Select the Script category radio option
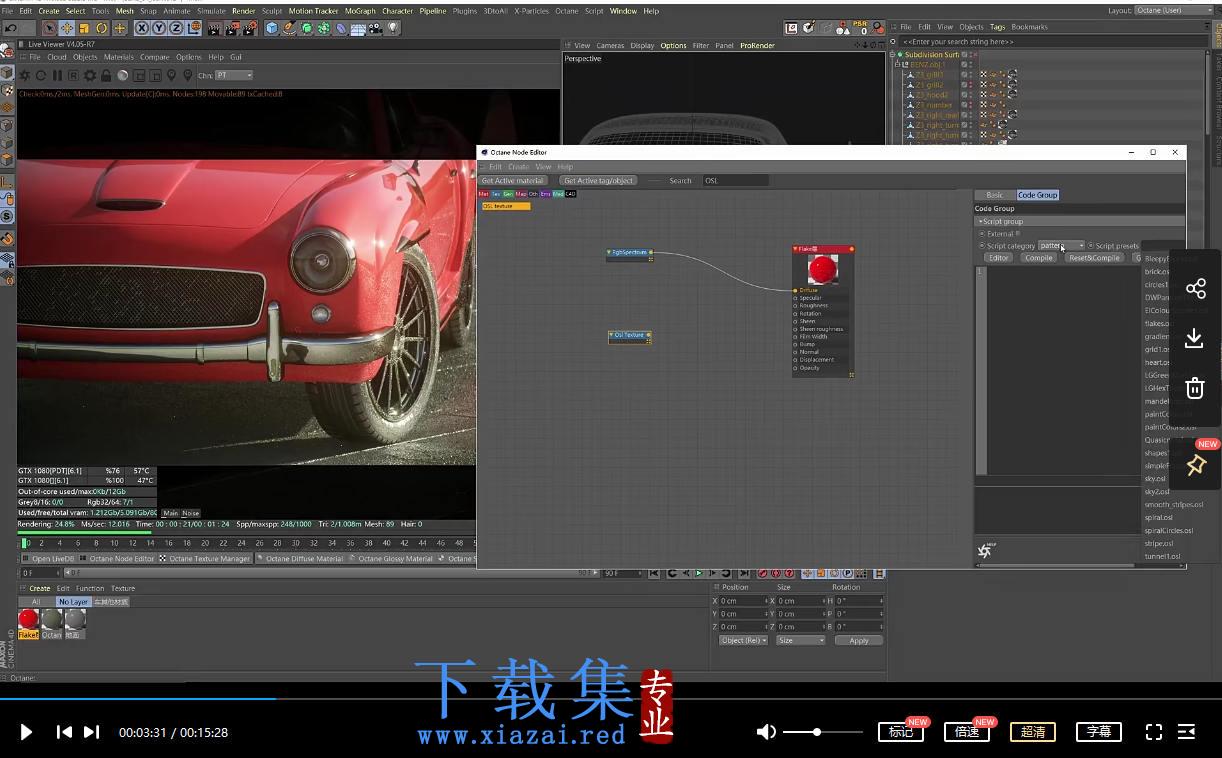Screen dimensions: 1222x758 tap(983, 245)
